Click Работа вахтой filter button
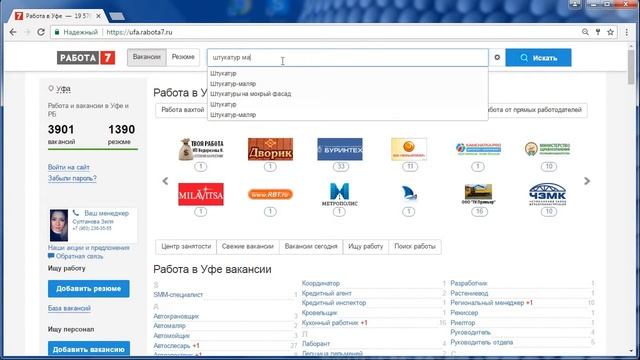Image resolution: width=640 pixels, height=360 pixels. (x=182, y=110)
